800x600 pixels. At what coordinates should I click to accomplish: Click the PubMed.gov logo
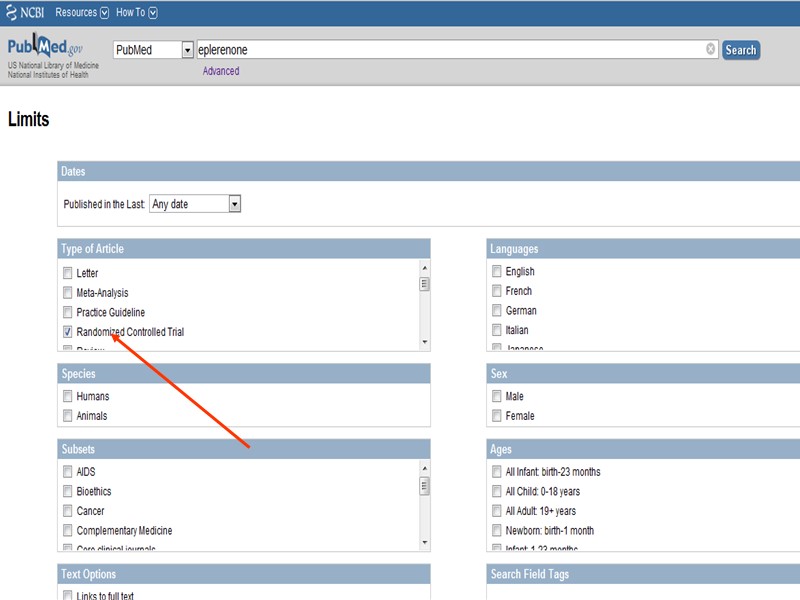pos(45,46)
